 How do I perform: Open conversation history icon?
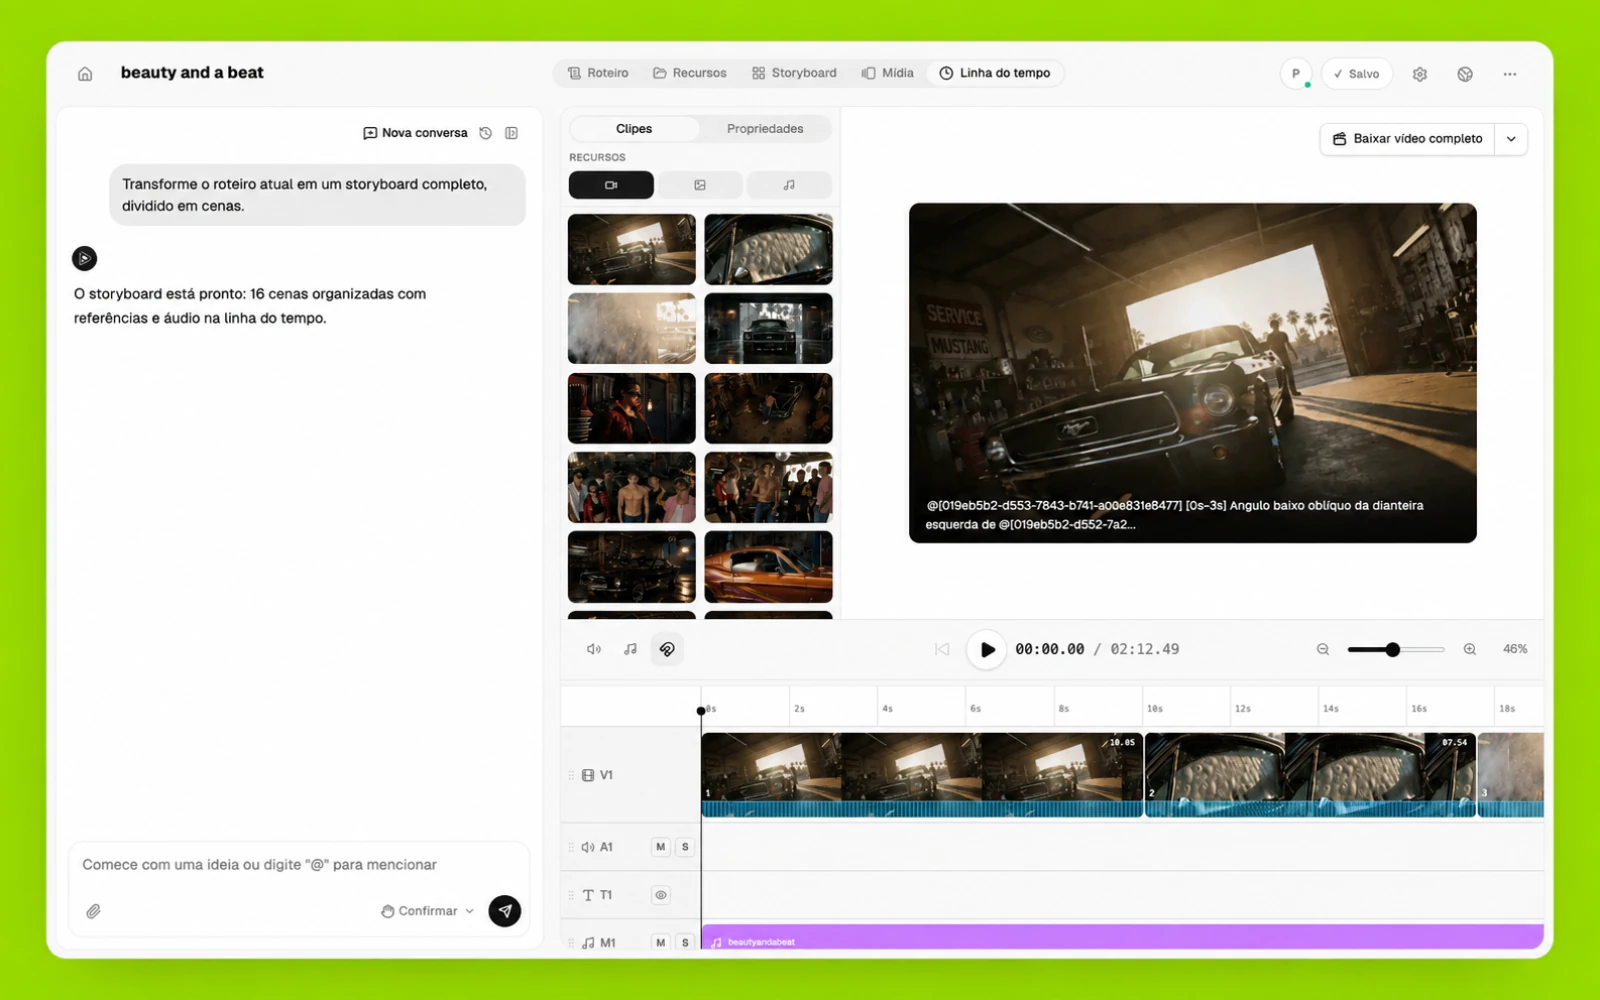[x=486, y=133]
